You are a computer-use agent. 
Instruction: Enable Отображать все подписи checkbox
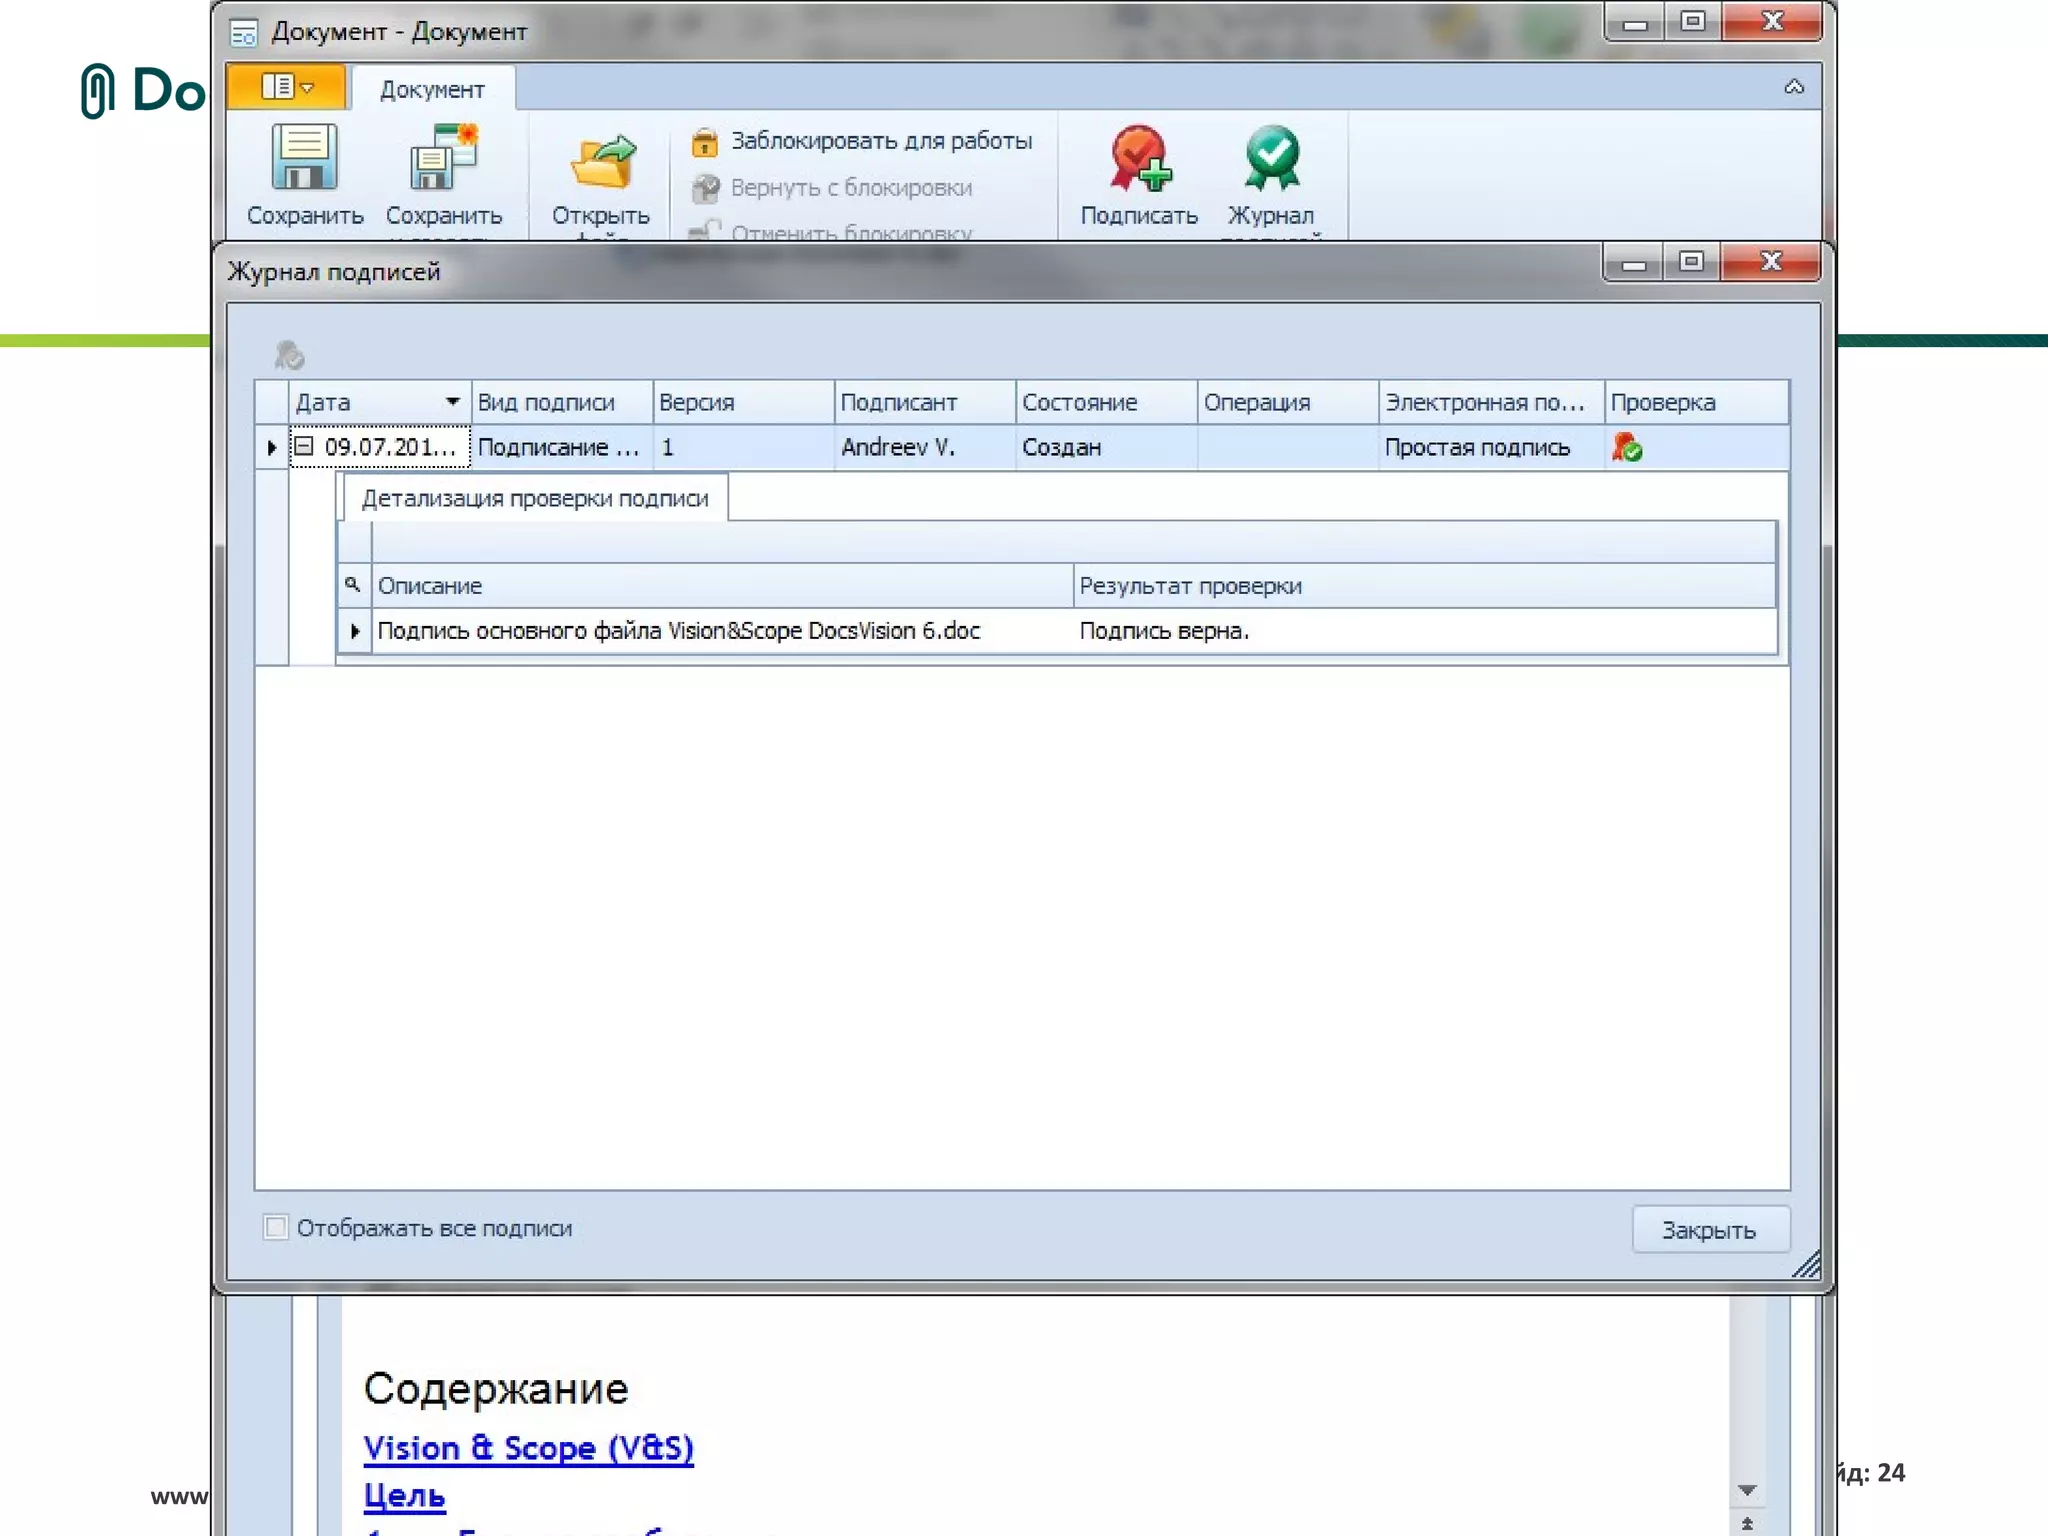tap(276, 1227)
